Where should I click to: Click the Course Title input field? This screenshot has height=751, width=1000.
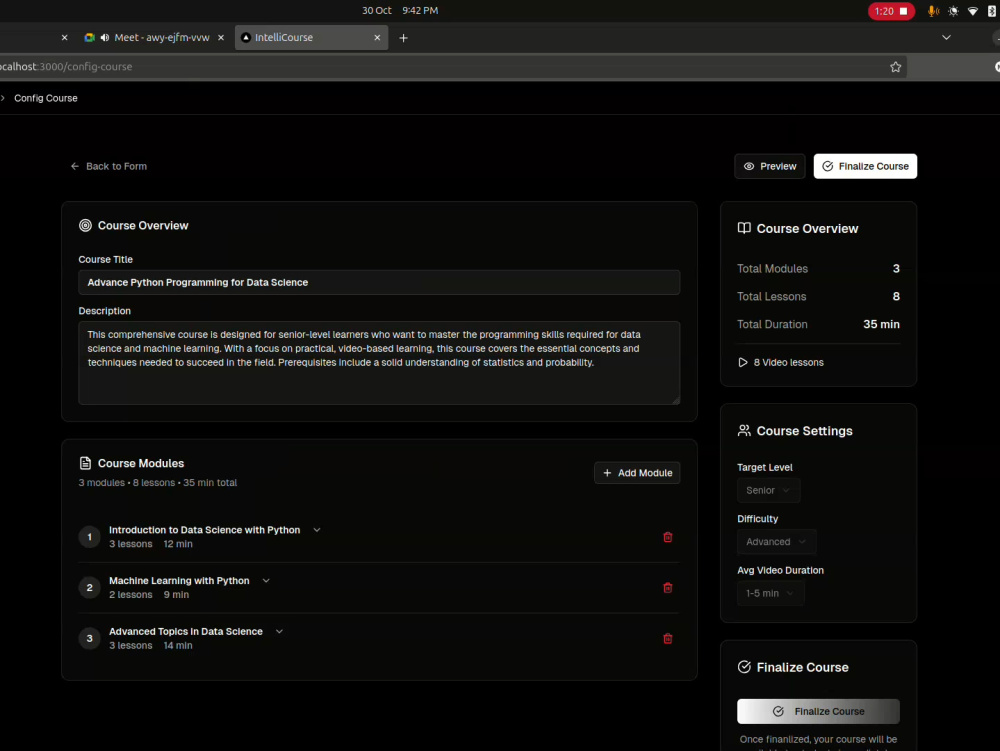coord(379,282)
